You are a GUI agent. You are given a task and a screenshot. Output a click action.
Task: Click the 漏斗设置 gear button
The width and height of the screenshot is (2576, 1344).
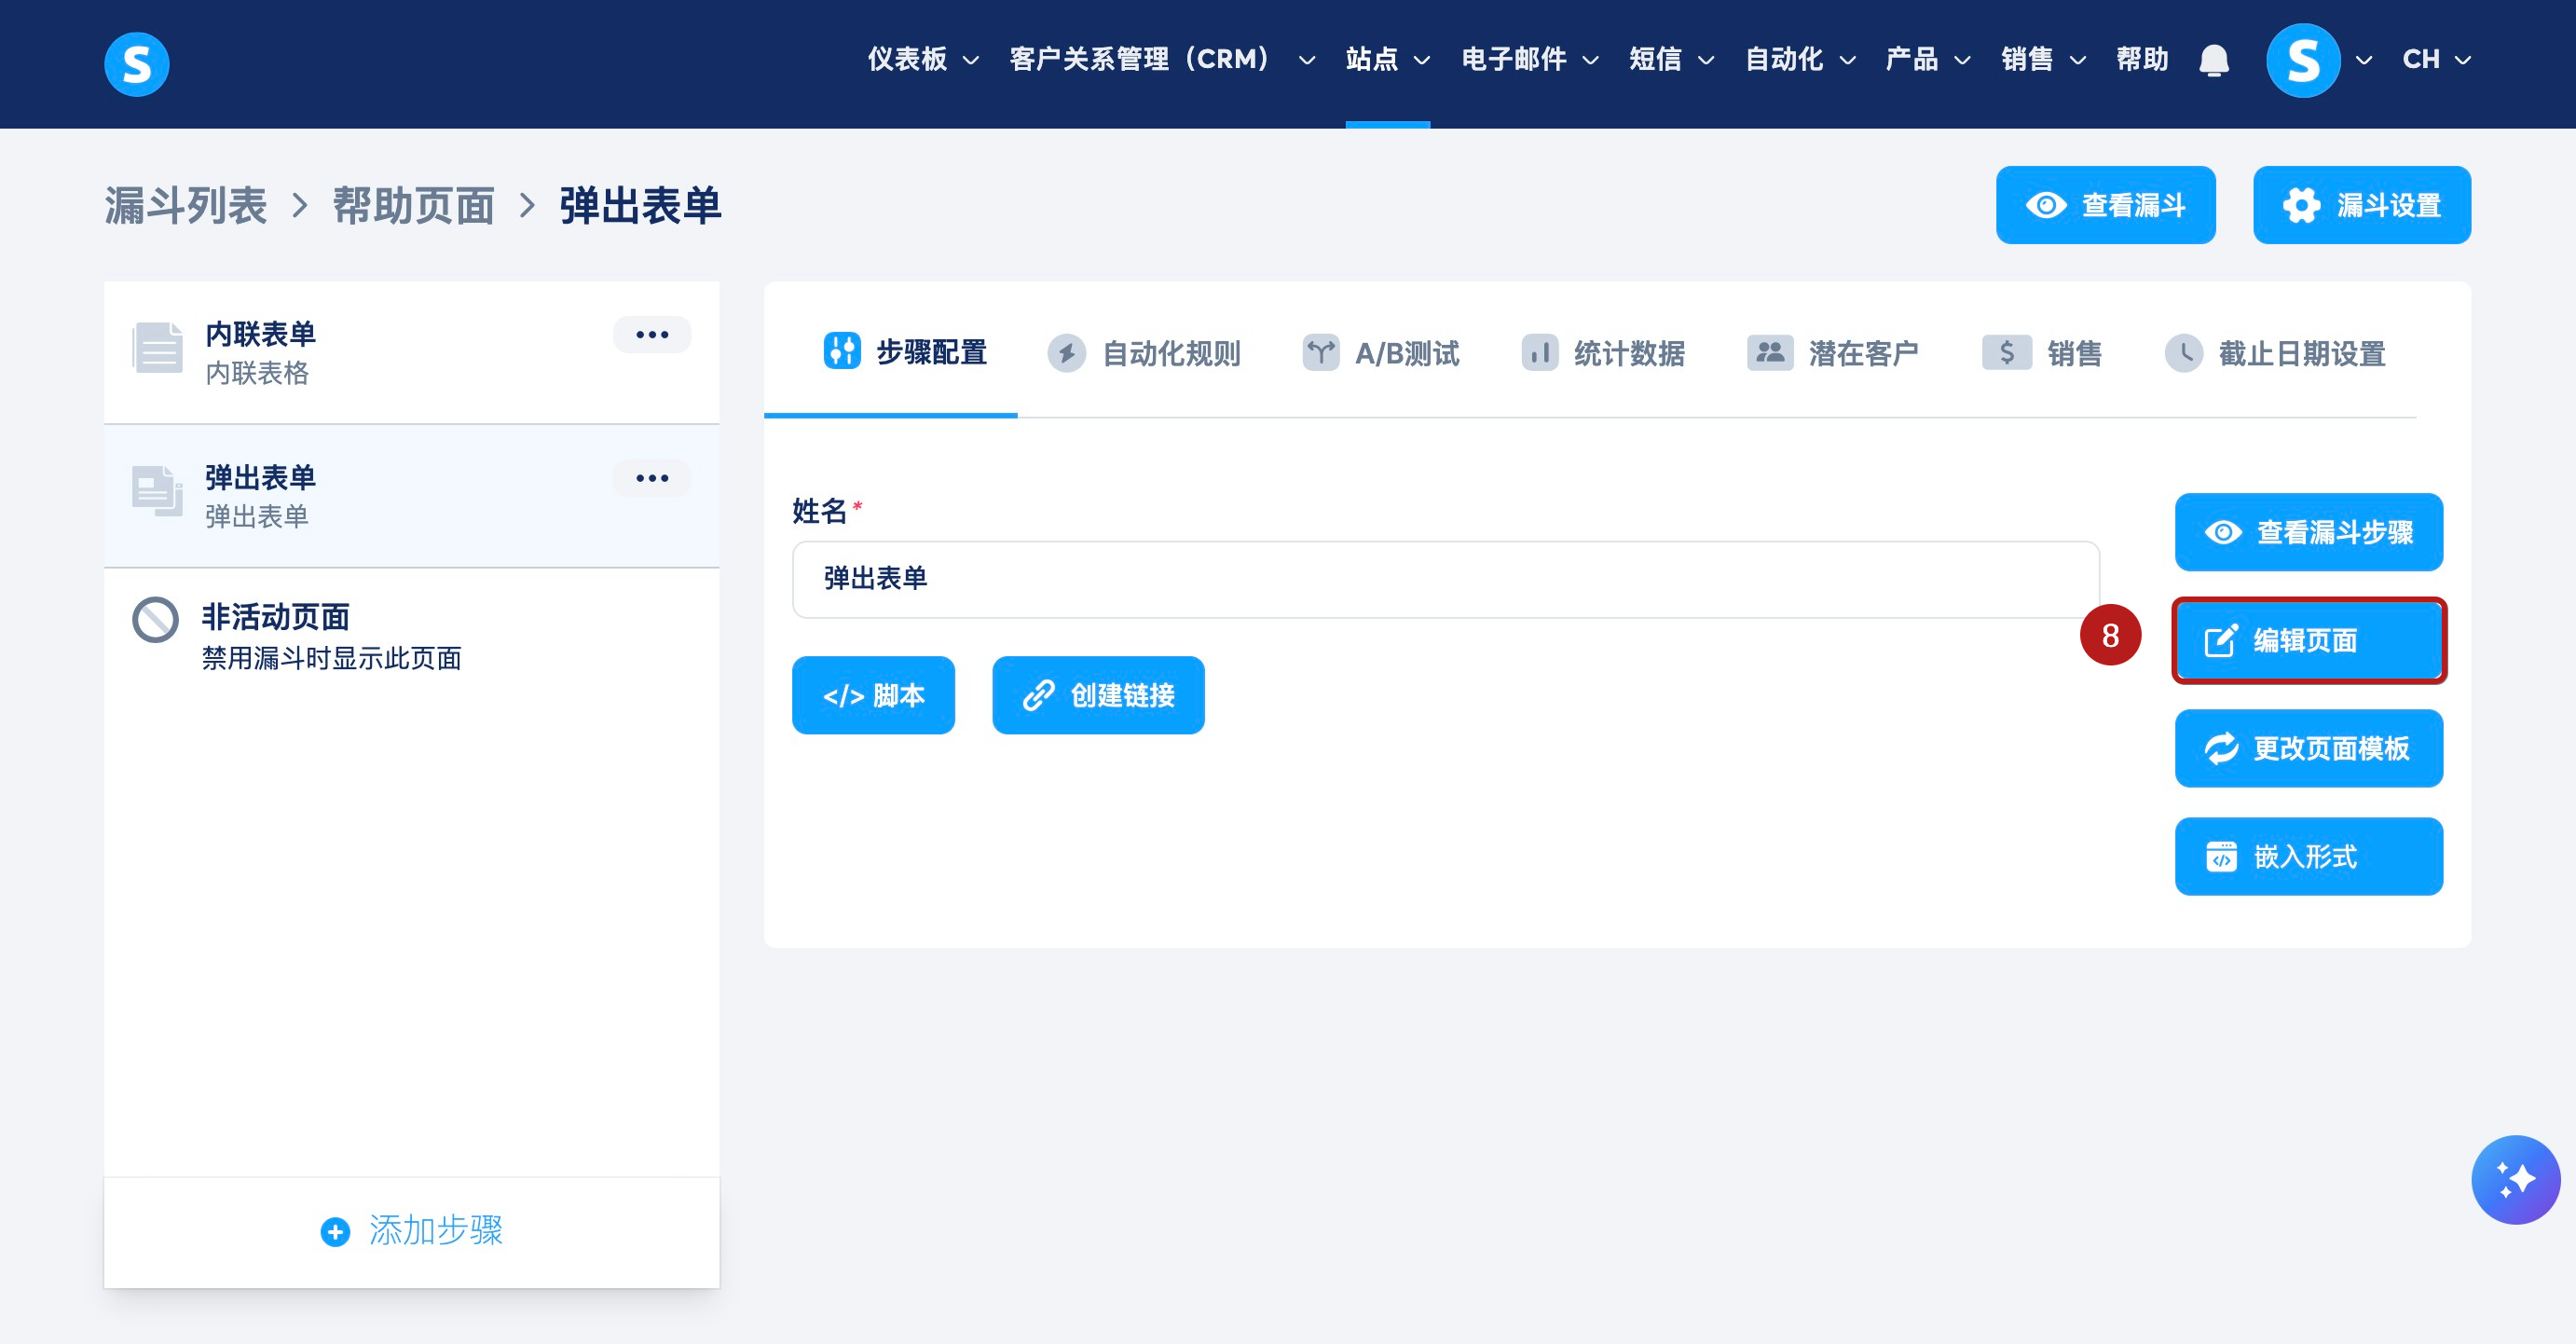coord(2361,205)
